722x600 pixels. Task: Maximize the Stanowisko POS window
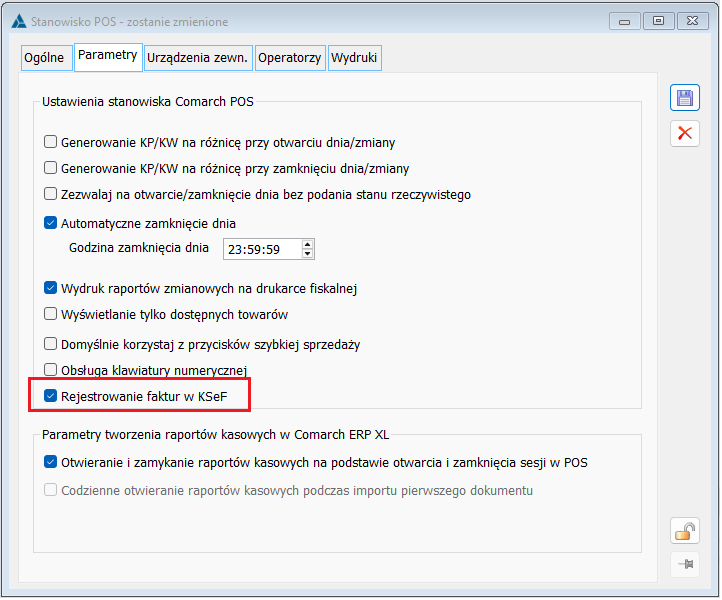tap(659, 21)
